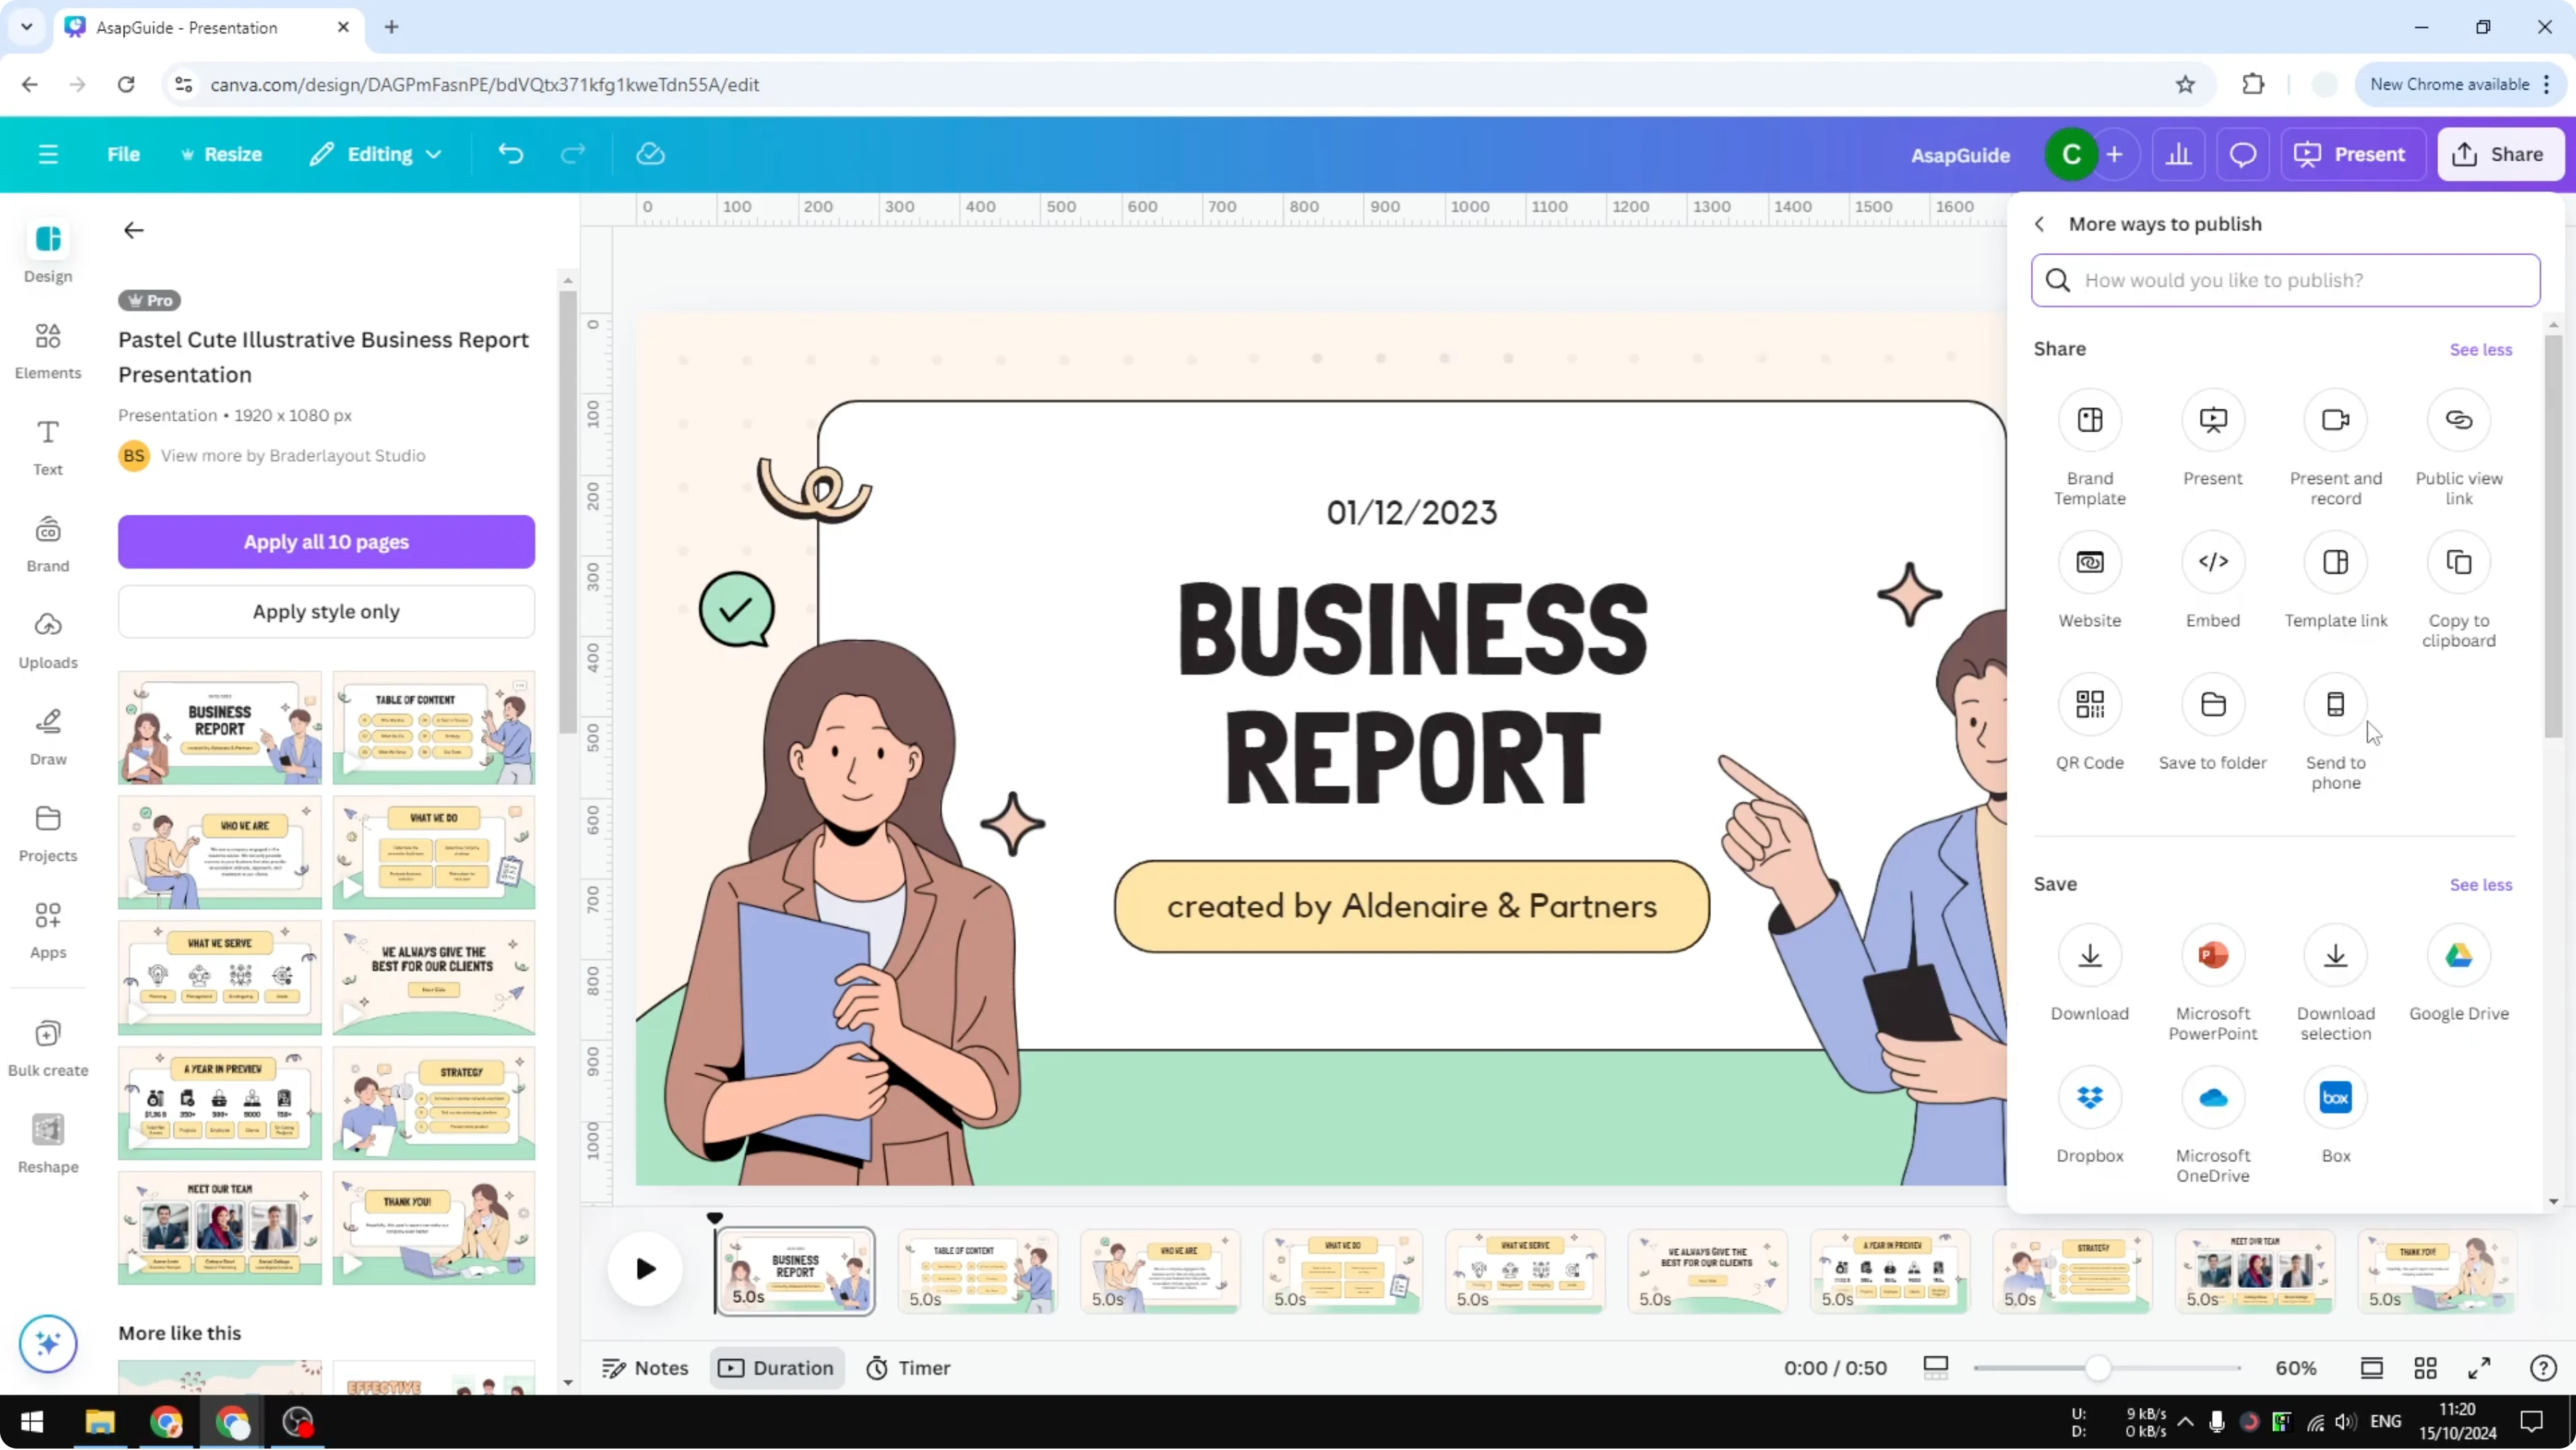The width and height of the screenshot is (2576, 1450).
Task: Open the Resize dropdown in the toolbar
Action: click(222, 154)
